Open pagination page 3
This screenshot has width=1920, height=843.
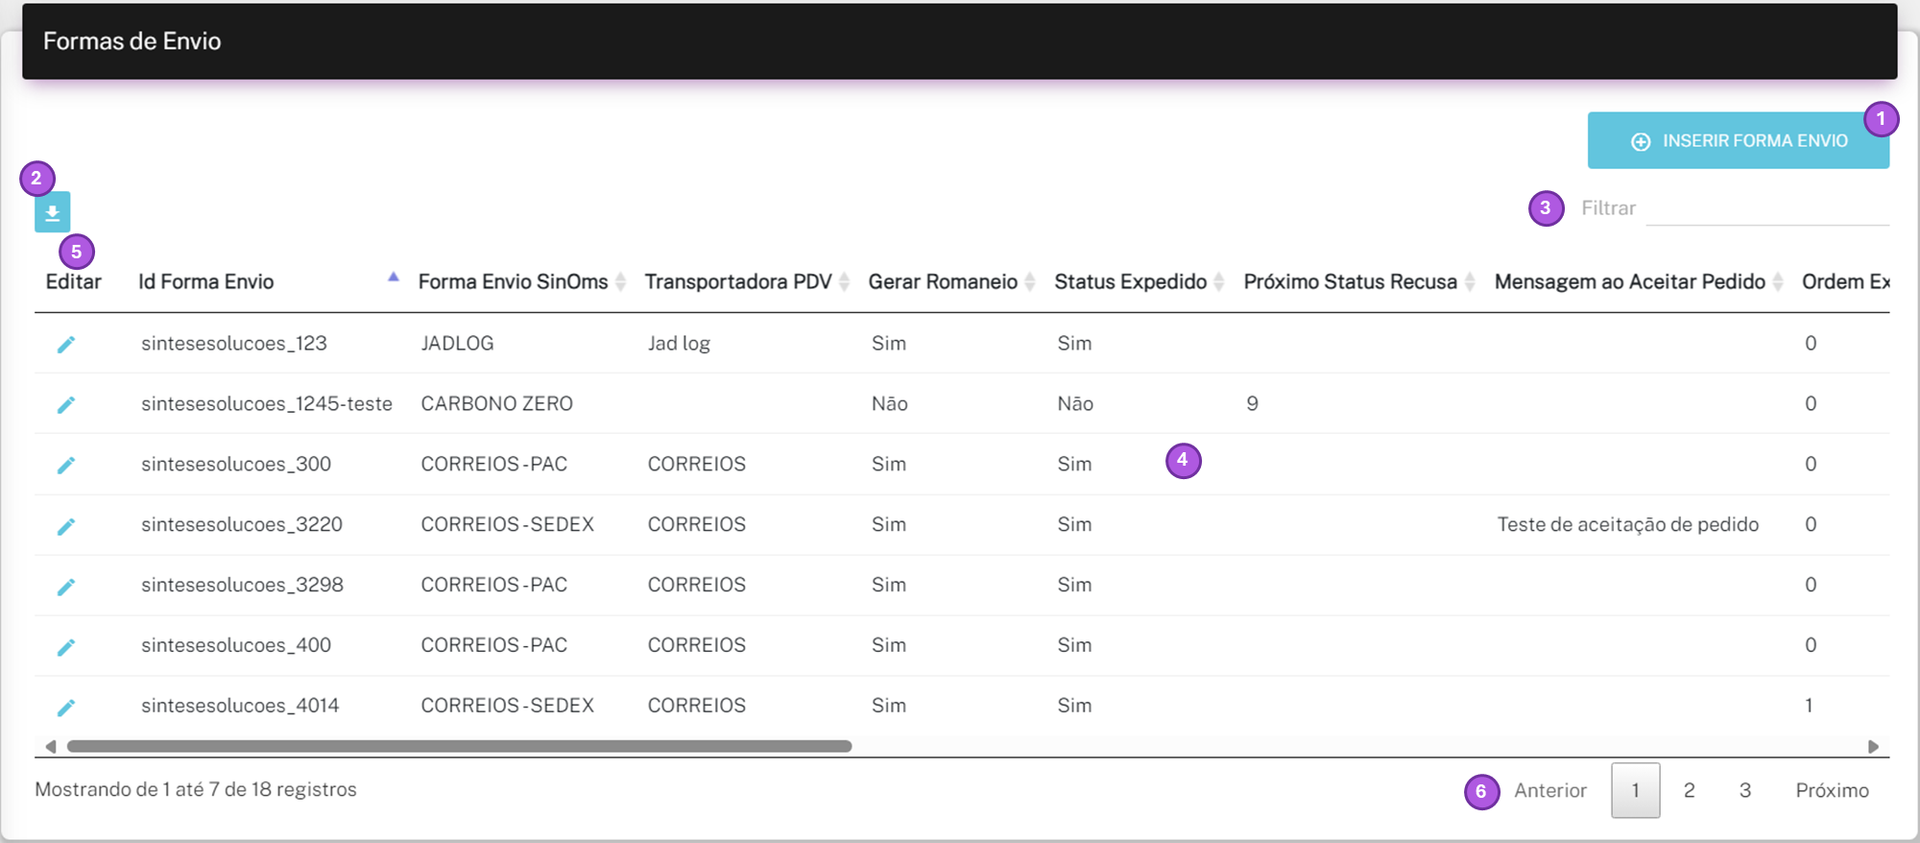pos(1745,790)
